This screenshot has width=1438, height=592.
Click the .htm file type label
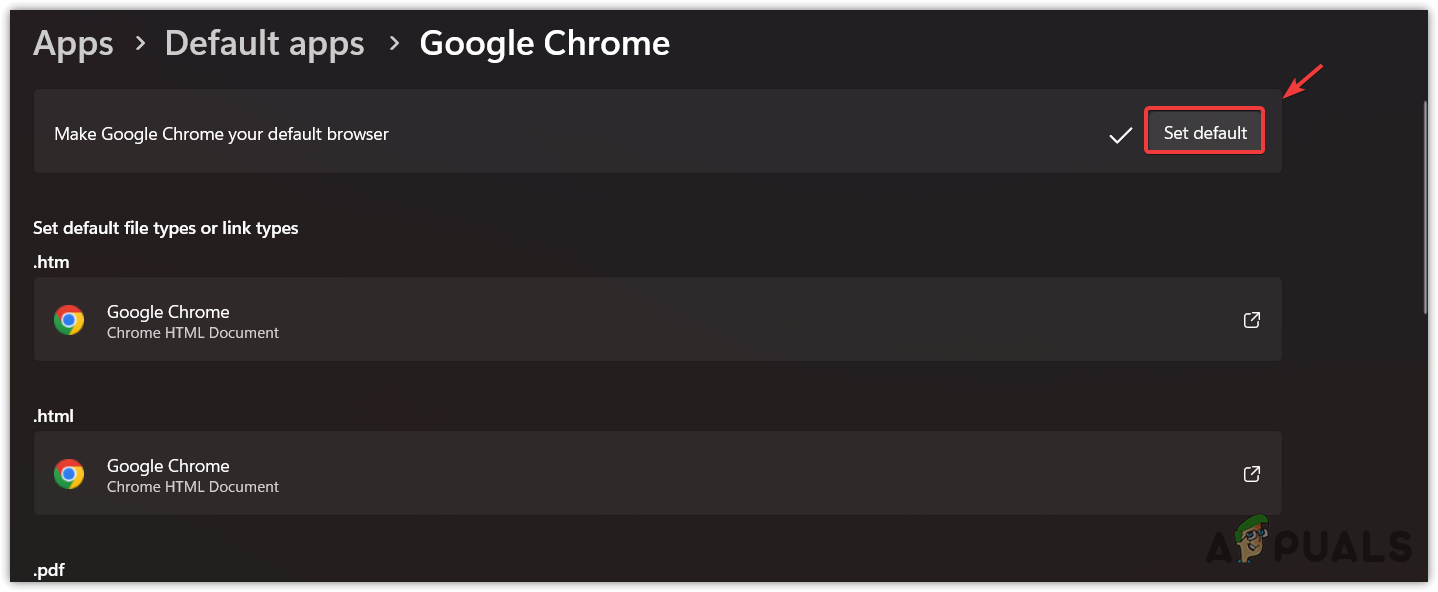(x=51, y=262)
